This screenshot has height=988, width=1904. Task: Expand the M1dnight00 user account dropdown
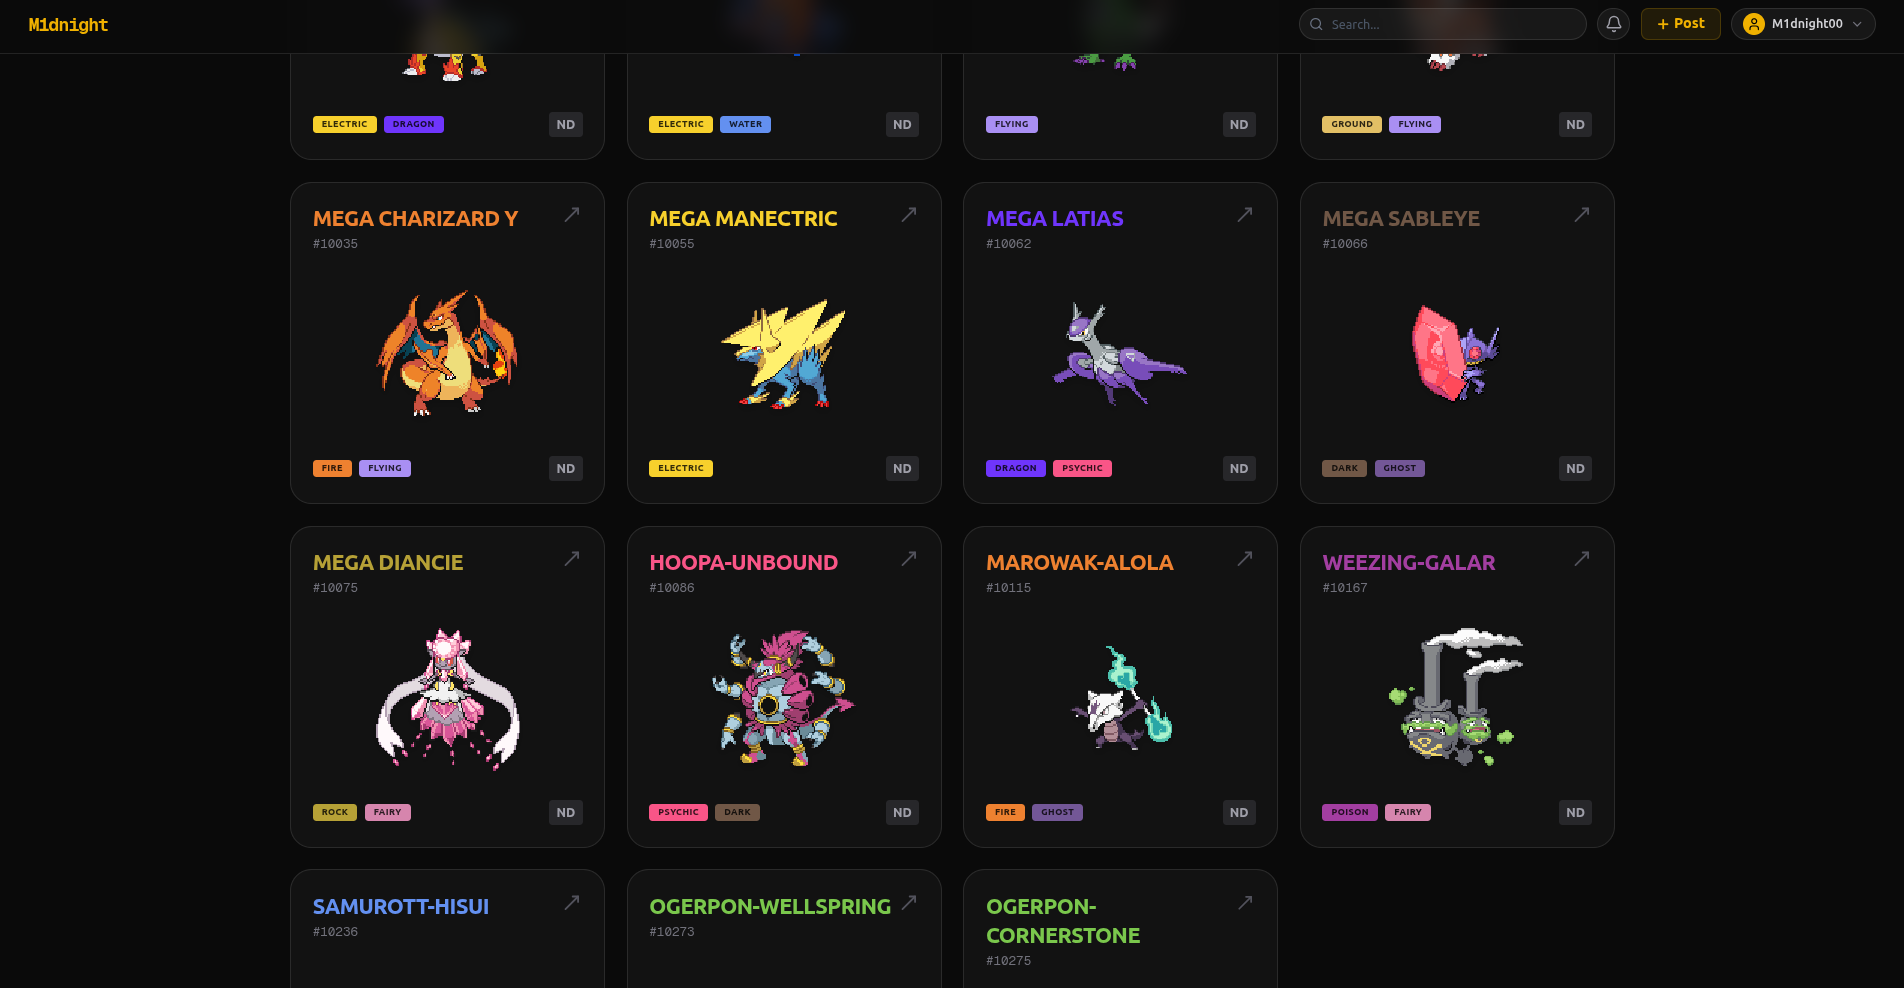[x=1803, y=24]
